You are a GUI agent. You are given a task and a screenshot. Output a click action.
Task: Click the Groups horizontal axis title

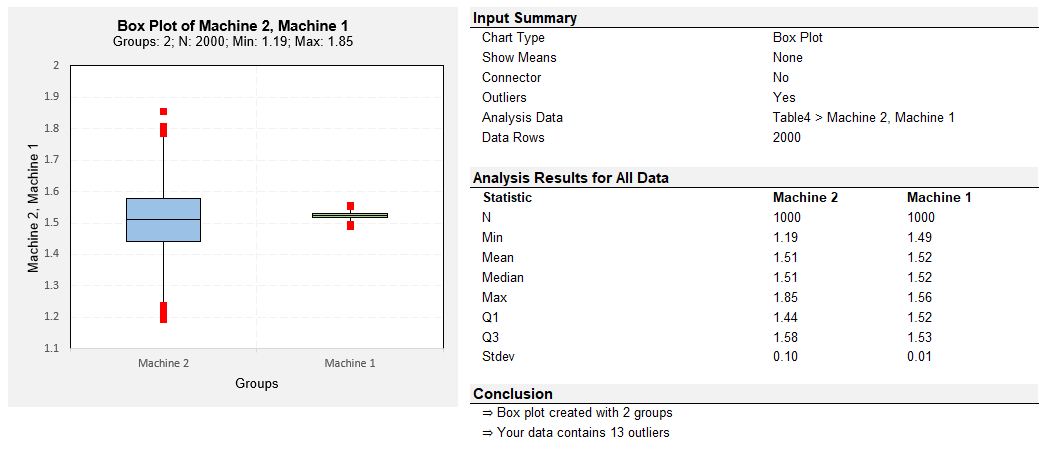click(256, 384)
